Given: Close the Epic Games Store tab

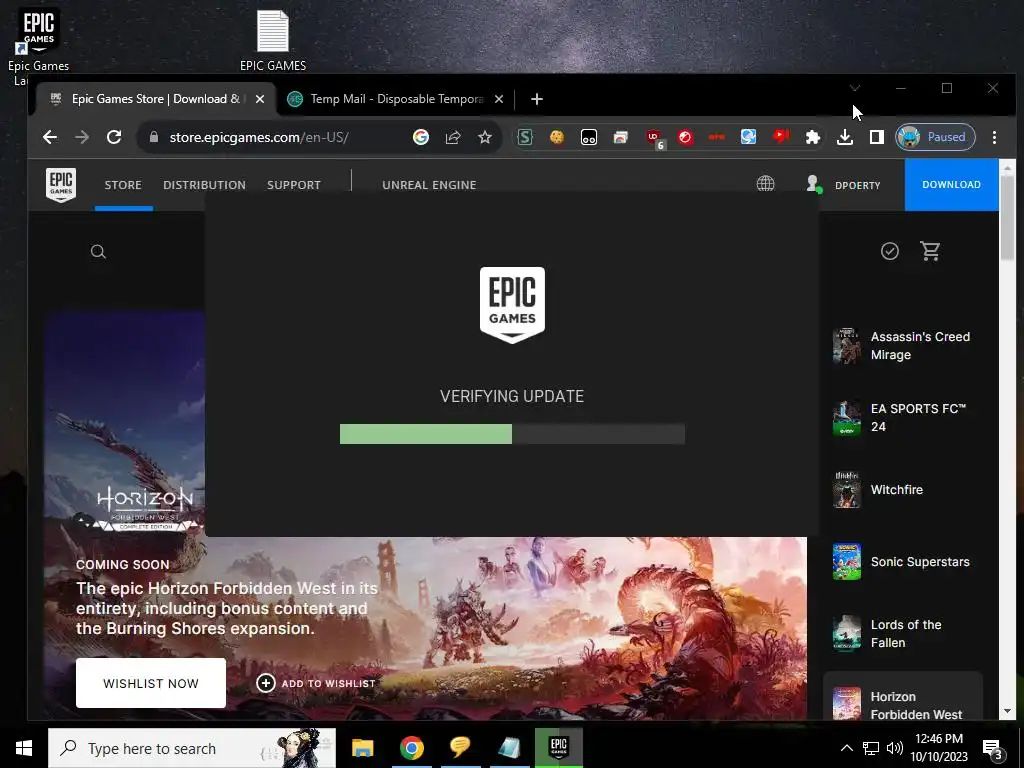Looking at the screenshot, I should pos(260,99).
